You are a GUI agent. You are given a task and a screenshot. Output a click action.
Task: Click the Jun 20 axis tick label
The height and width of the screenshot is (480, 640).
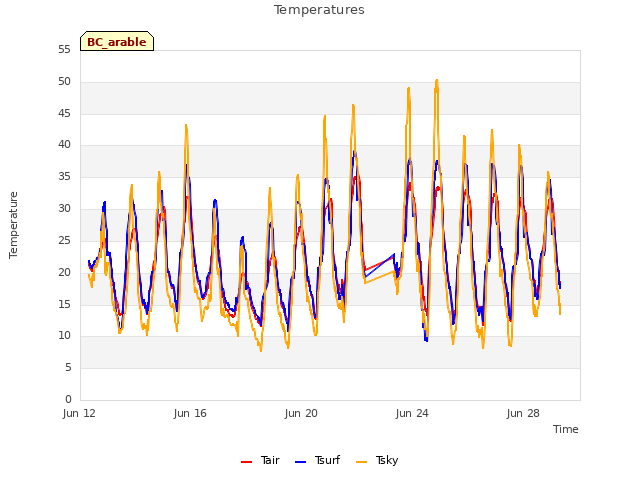pos(301,413)
